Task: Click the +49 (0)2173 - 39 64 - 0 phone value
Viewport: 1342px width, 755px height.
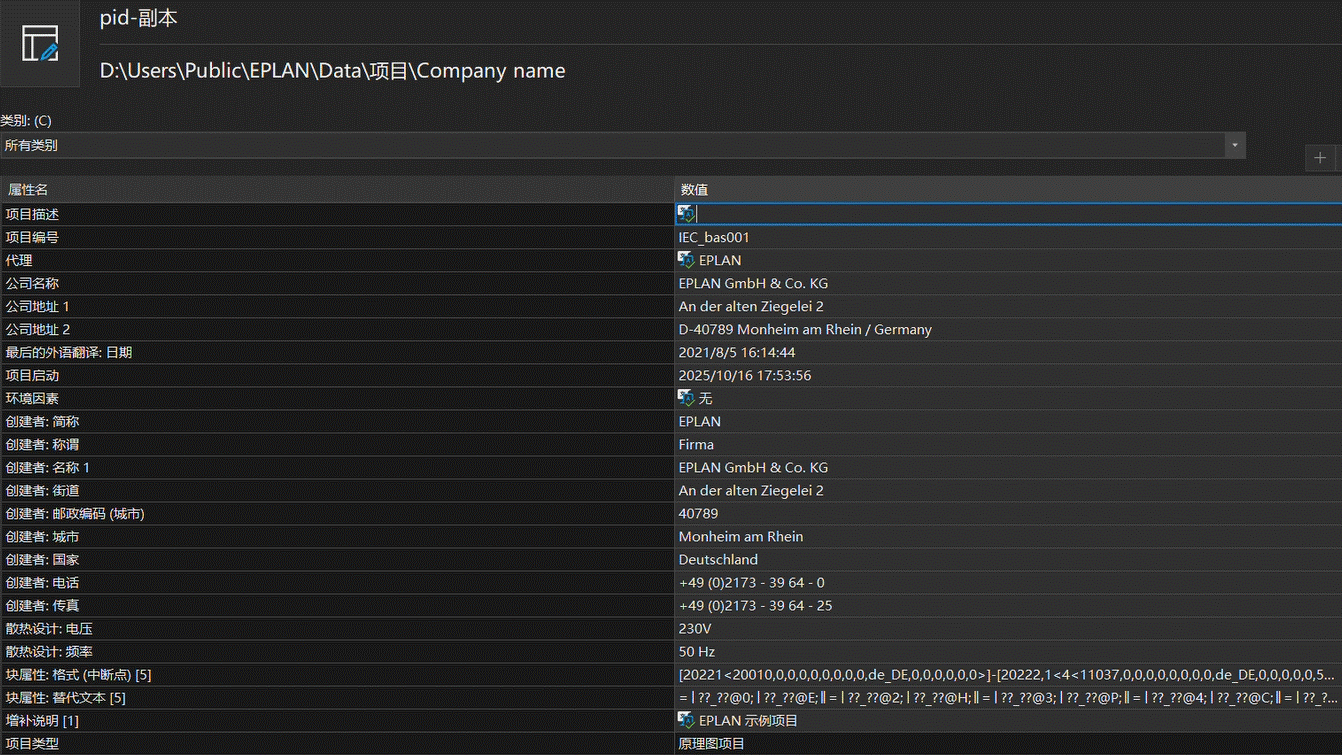Action: click(752, 582)
